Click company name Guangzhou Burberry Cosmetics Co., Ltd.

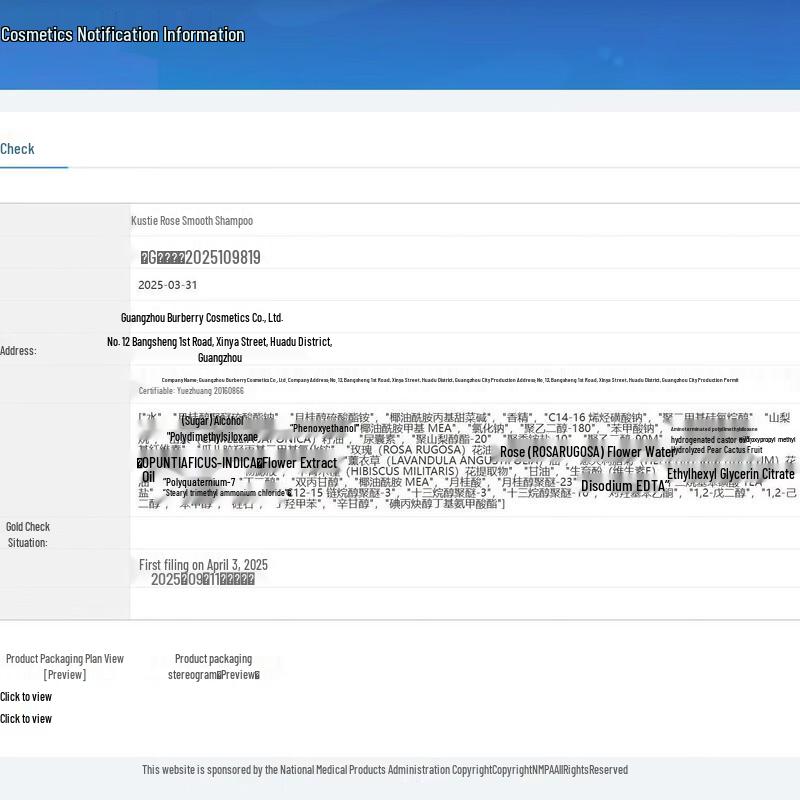[202, 318]
